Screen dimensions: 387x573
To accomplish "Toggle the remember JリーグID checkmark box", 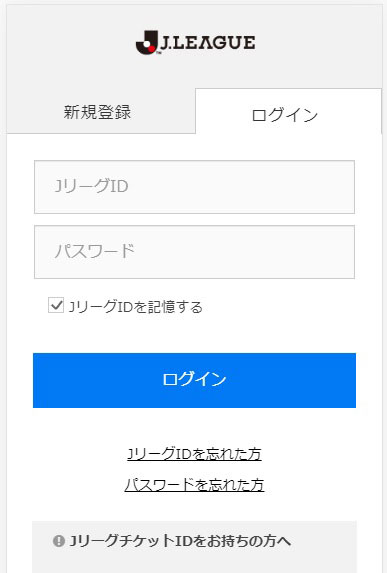I will (56, 305).
